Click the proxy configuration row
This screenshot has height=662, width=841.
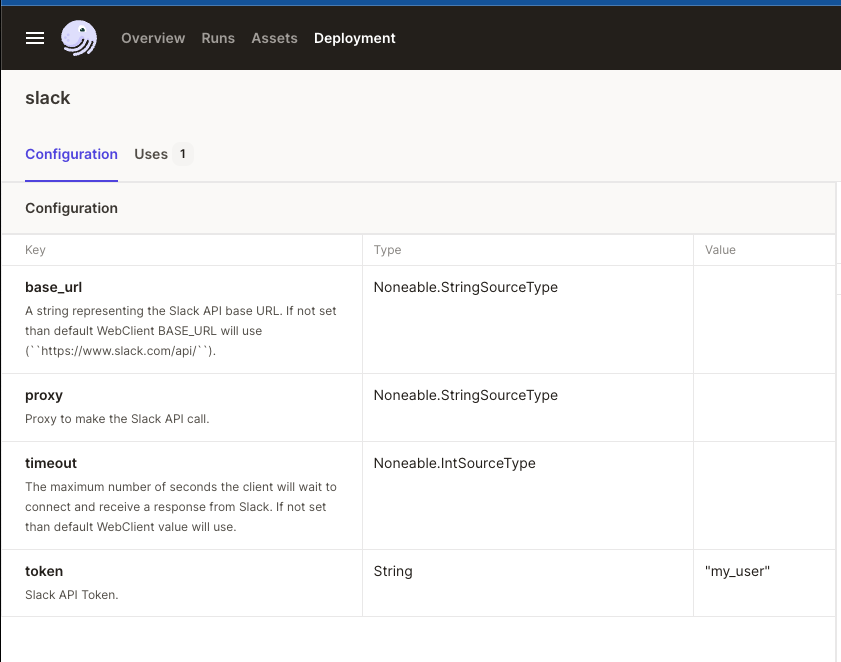44,395
